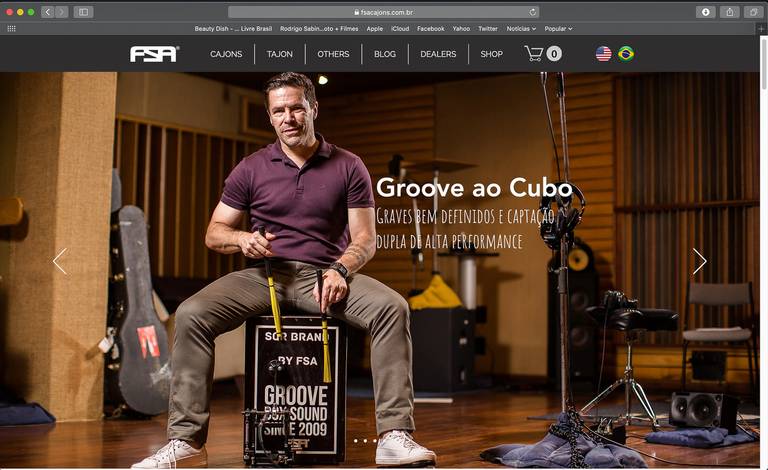The height and width of the screenshot is (470, 768).
Task: Open the shopping cart icon
Action: [535, 53]
